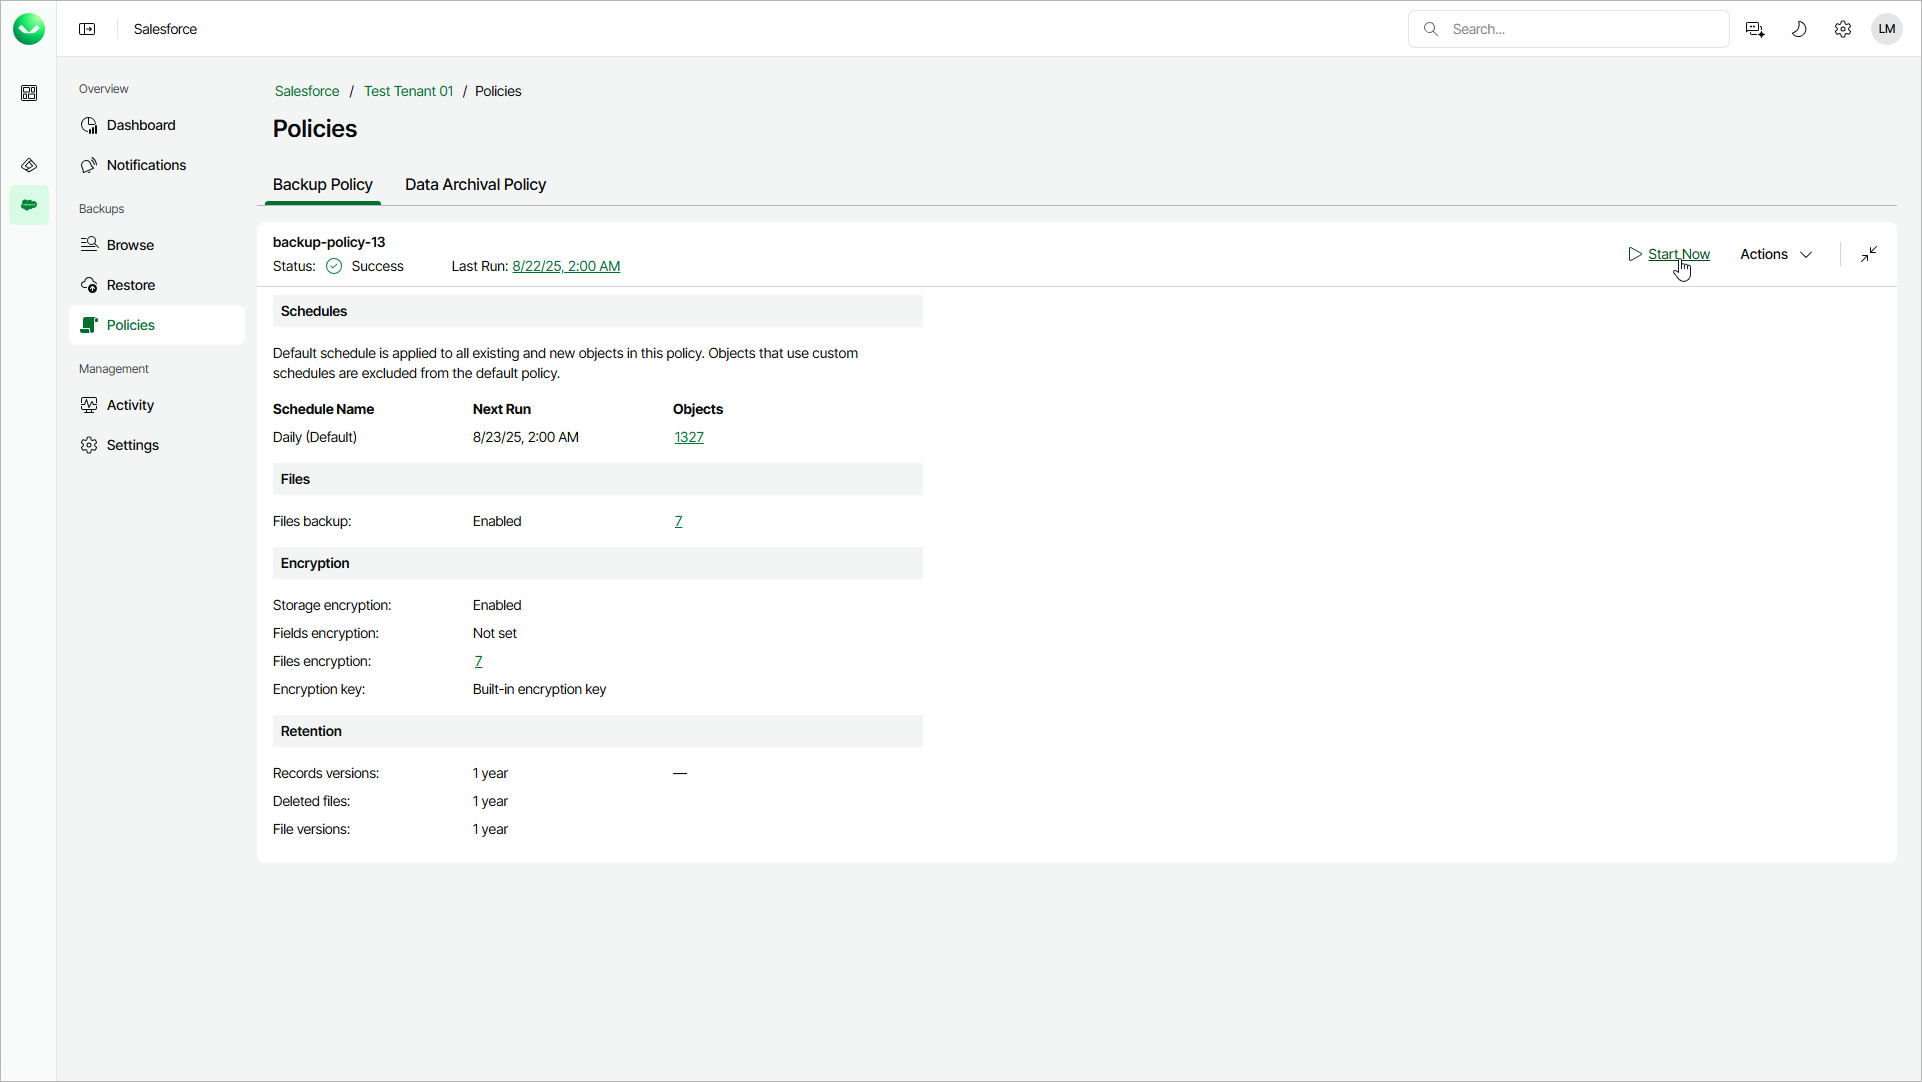The width and height of the screenshot is (1922, 1082).
Task: Open the LM user avatar menu
Action: click(x=1887, y=29)
